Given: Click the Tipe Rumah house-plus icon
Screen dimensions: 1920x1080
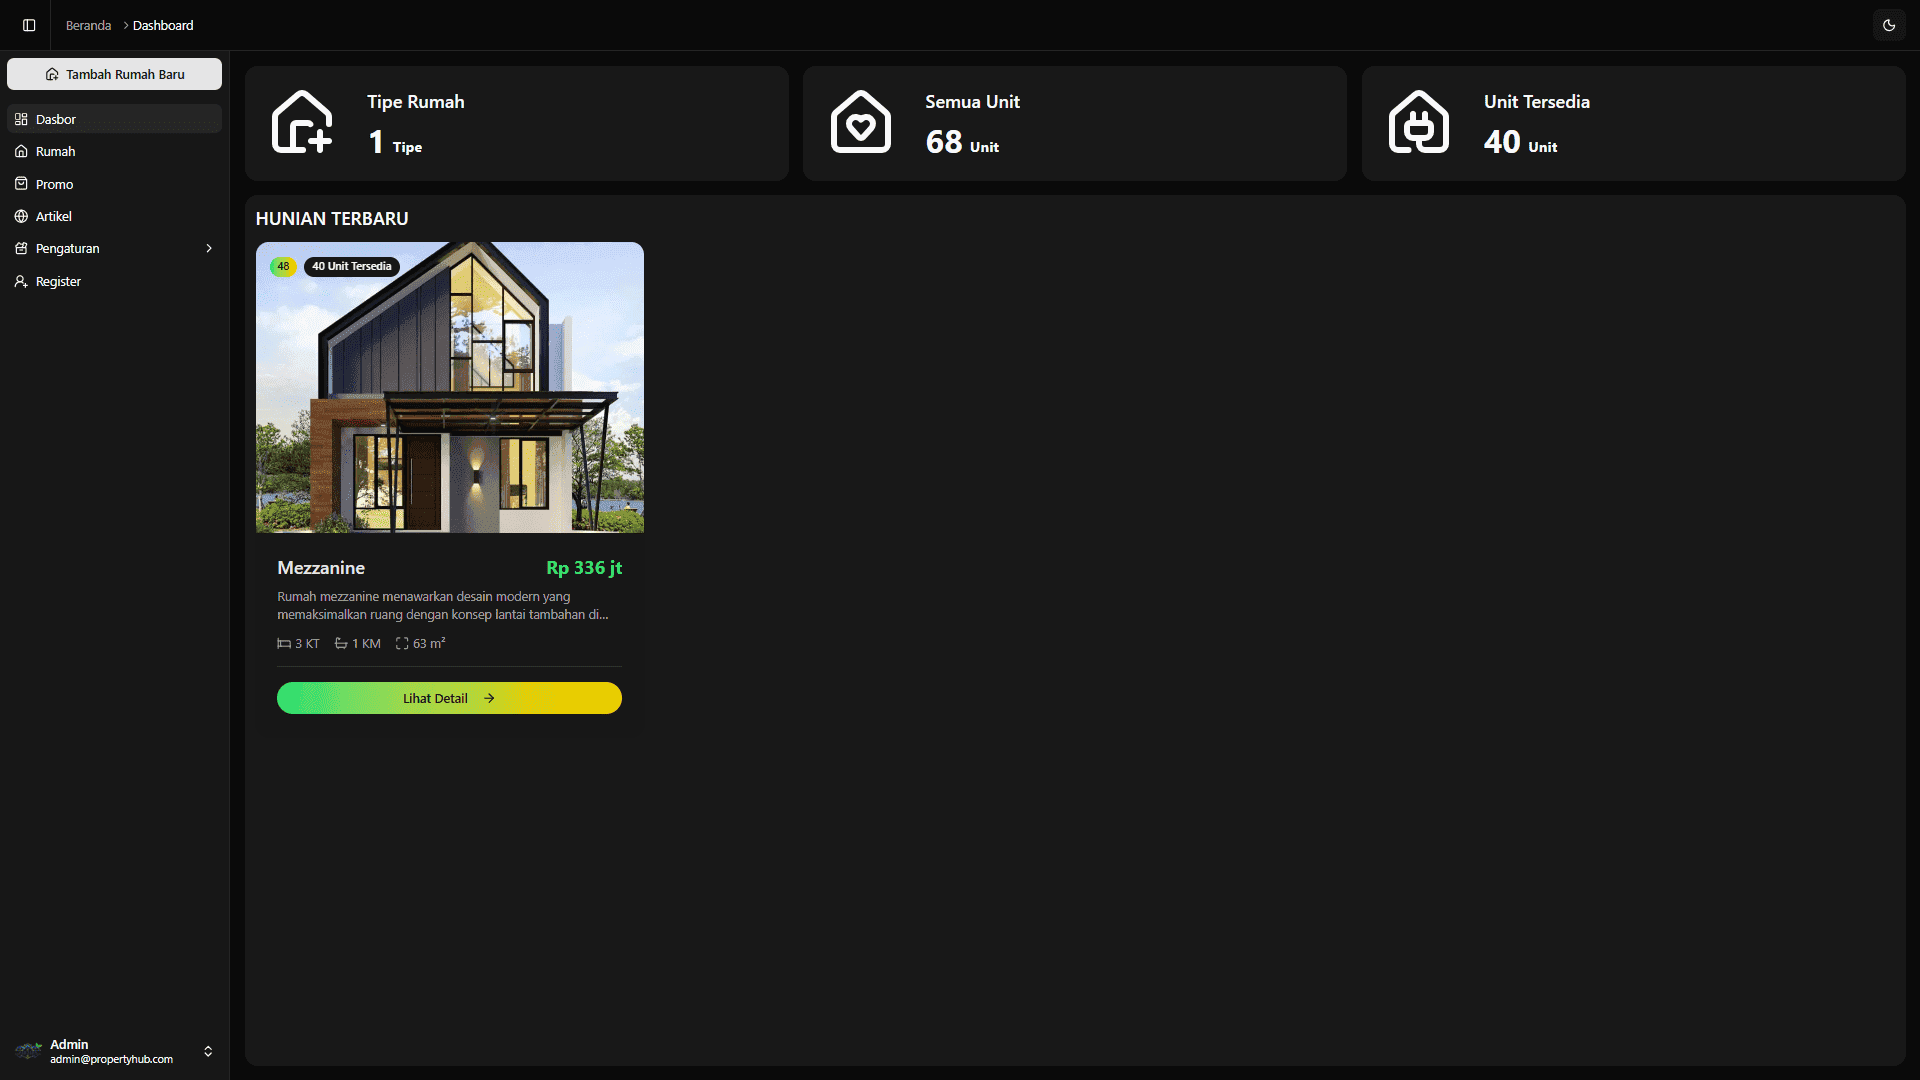Looking at the screenshot, I should pos(302,122).
